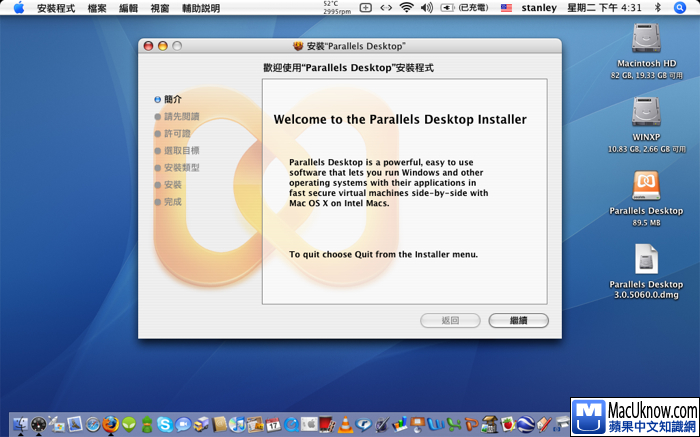The width and height of the screenshot is (700, 437).
Task: Open the 檔案 menu in menu bar
Action: (x=97, y=7)
